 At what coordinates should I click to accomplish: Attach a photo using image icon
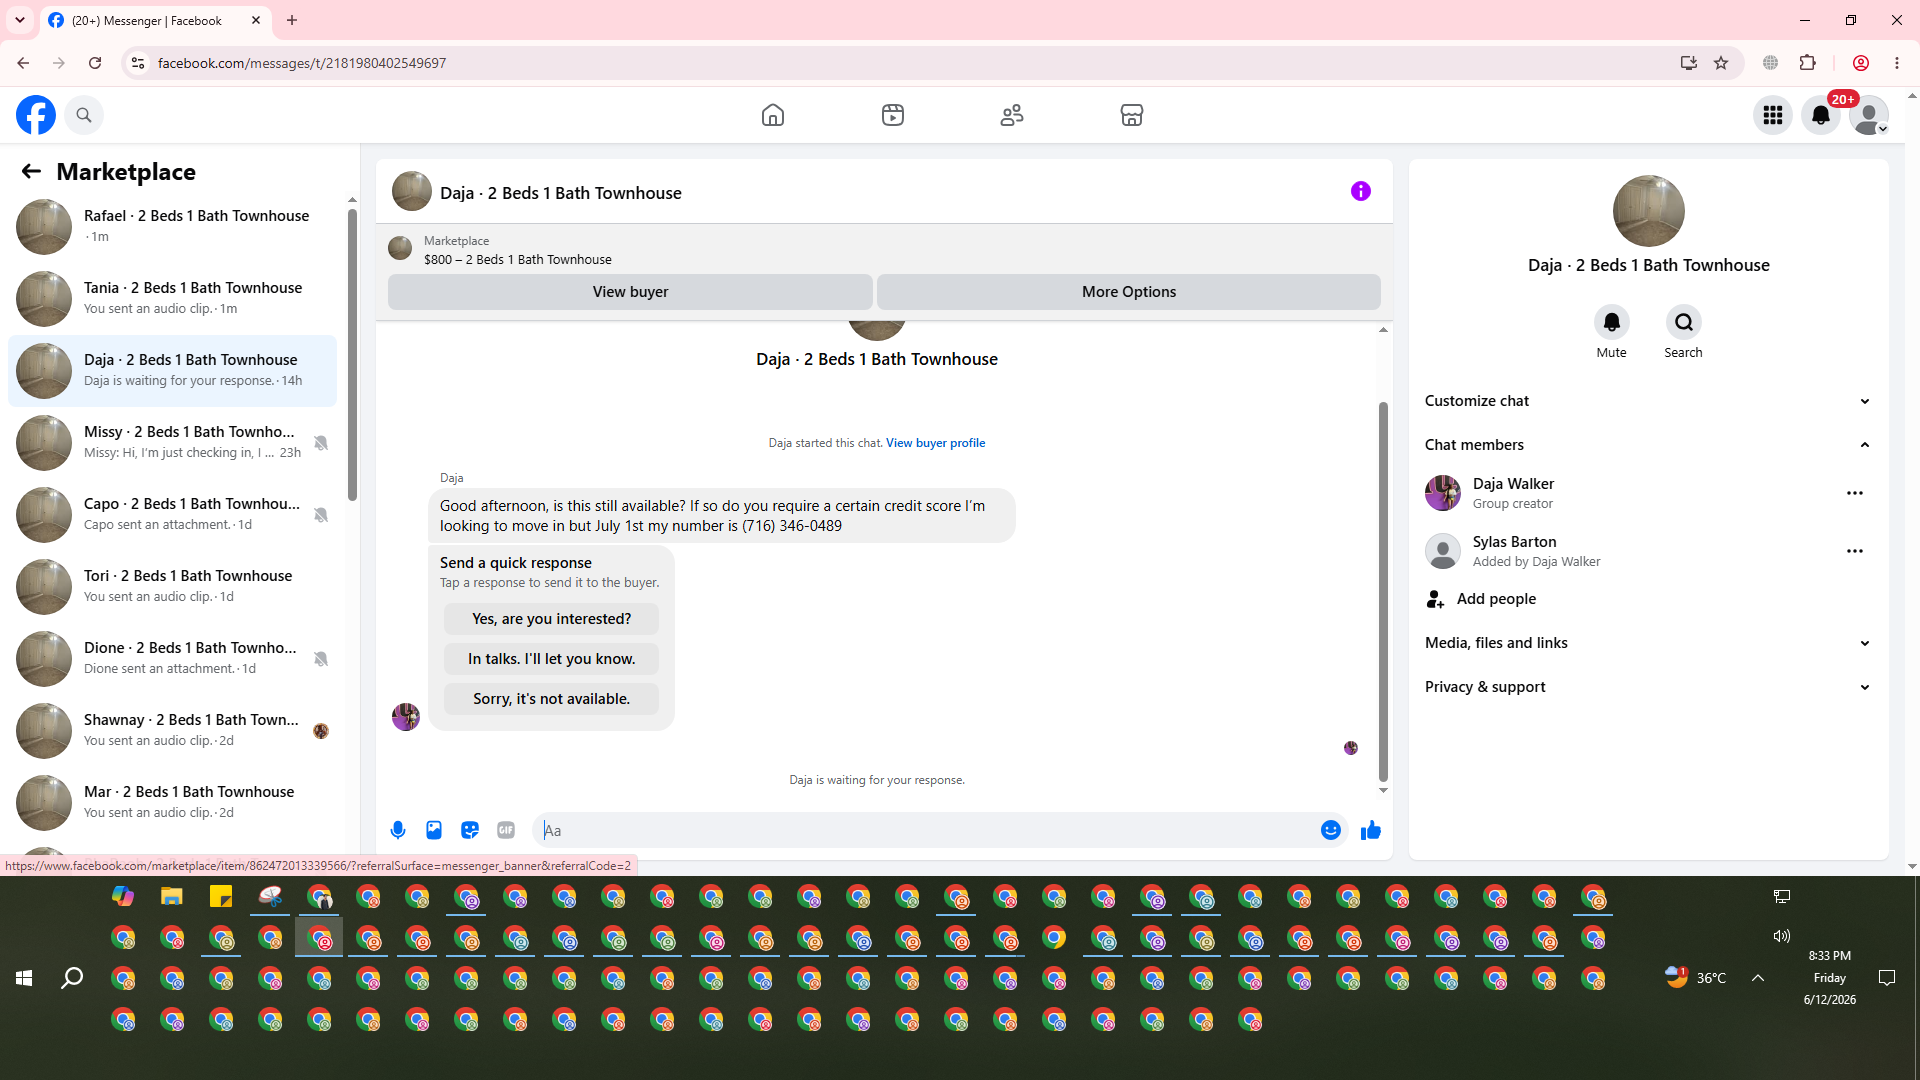[x=434, y=830]
